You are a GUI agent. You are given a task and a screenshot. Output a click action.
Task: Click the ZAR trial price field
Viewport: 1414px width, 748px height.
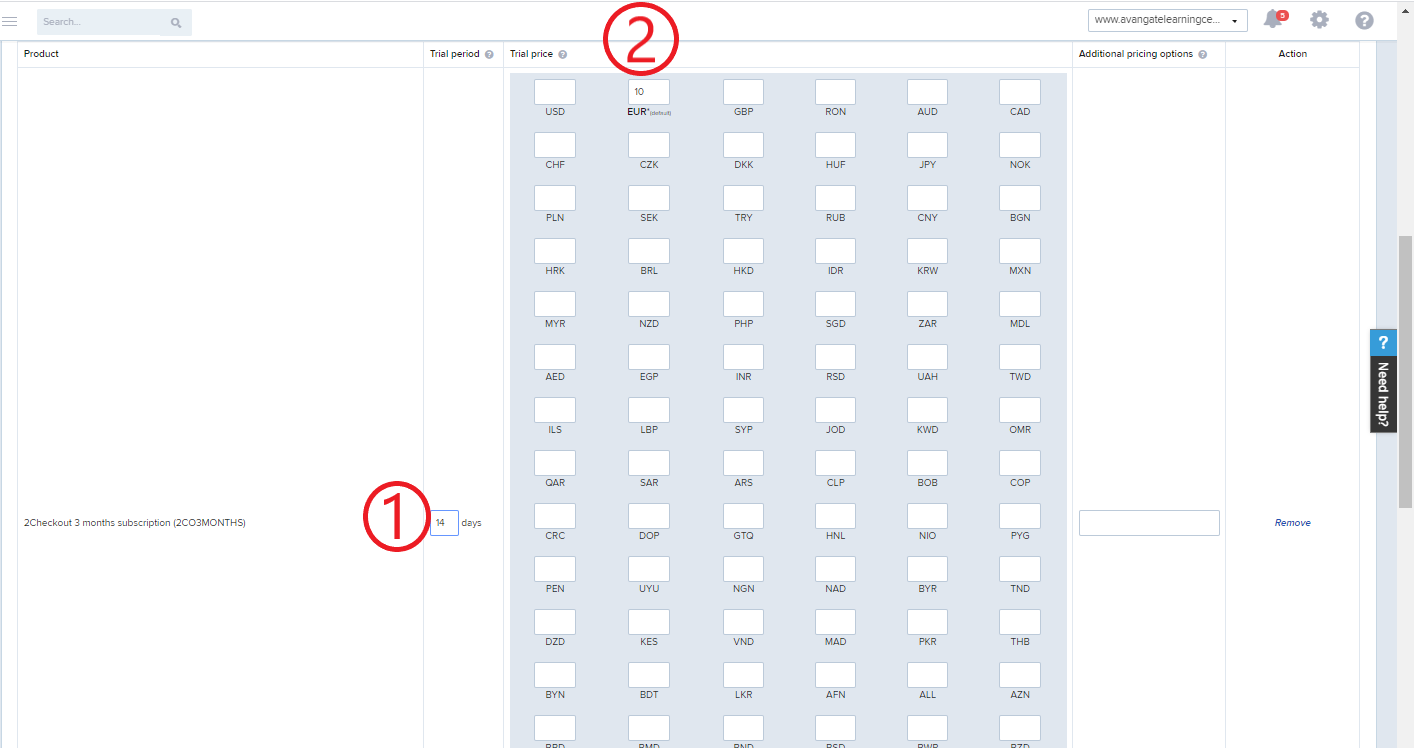(928, 304)
